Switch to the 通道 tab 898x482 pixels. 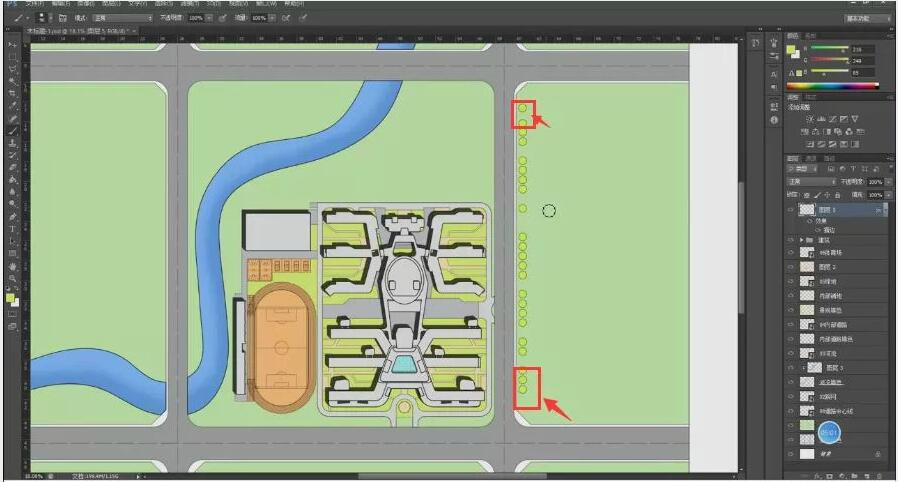point(810,158)
